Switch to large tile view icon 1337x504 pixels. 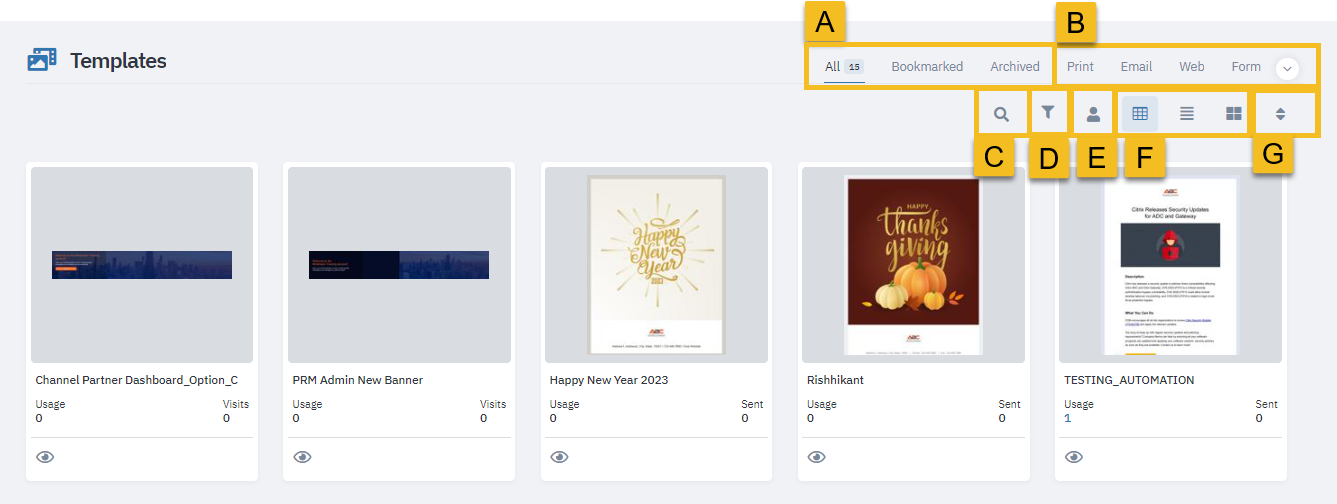click(1234, 114)
